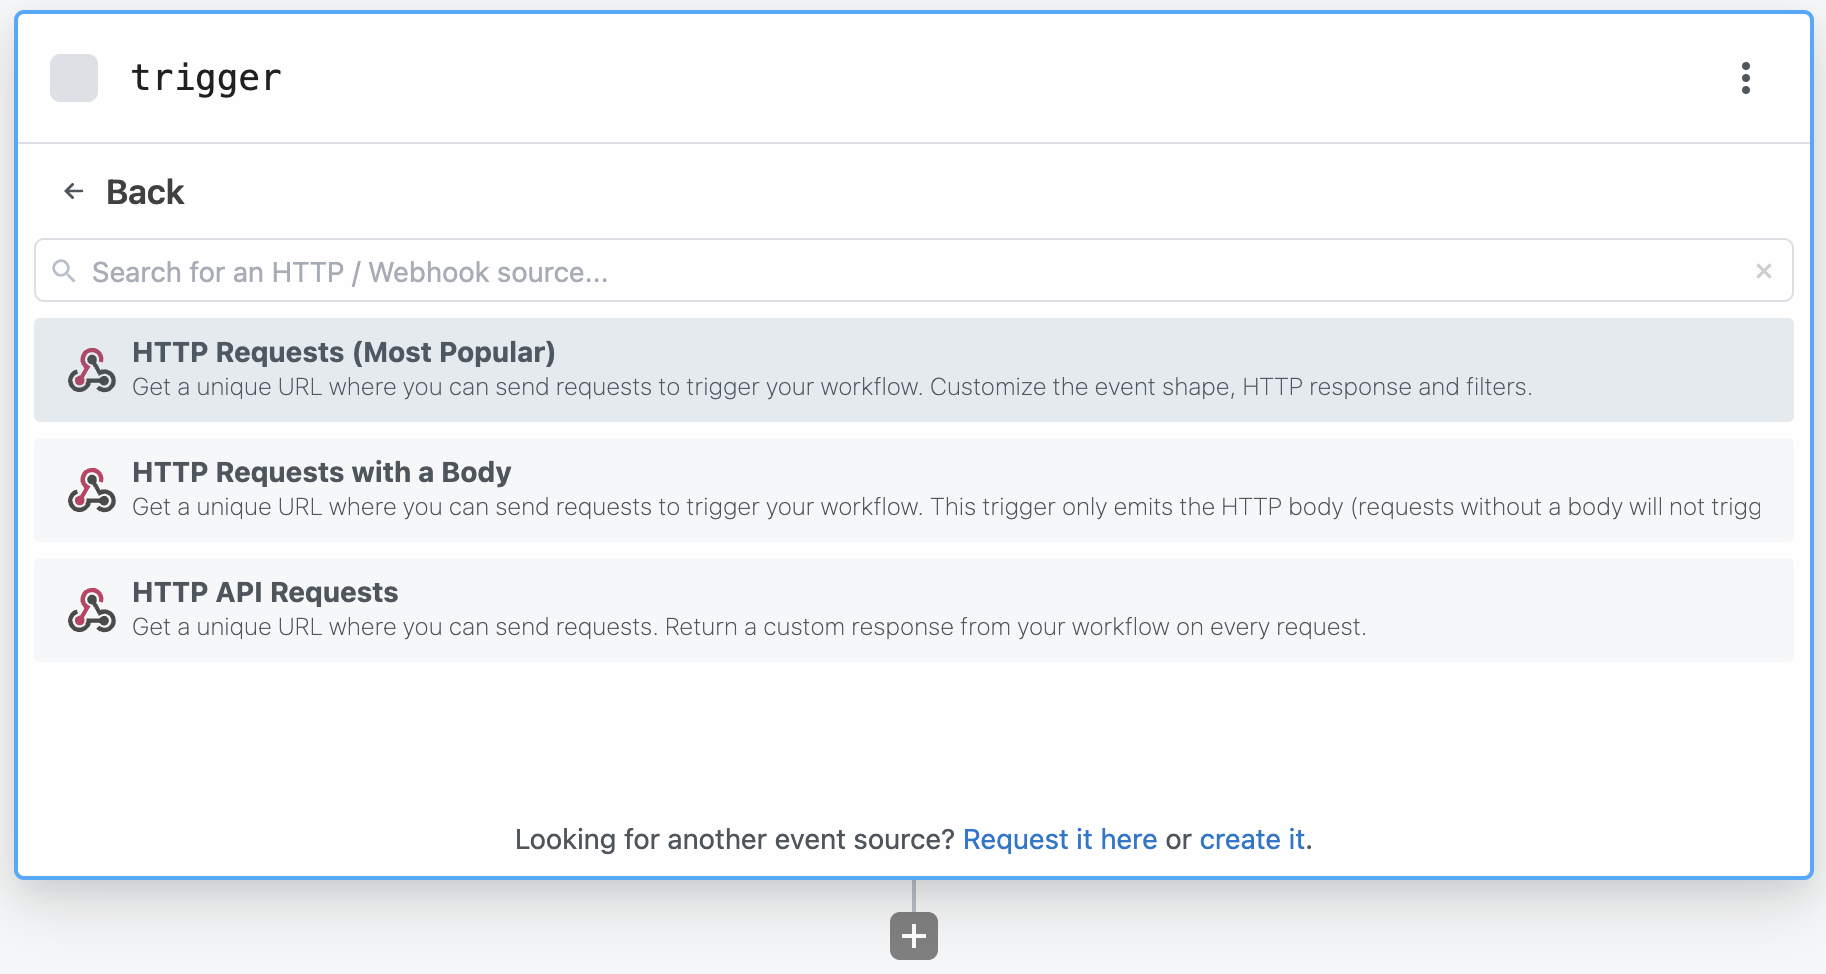The width and height of the screenshot is (1826, 974).
Task: Clear the search field with the X
Action: pos(1763,271)
